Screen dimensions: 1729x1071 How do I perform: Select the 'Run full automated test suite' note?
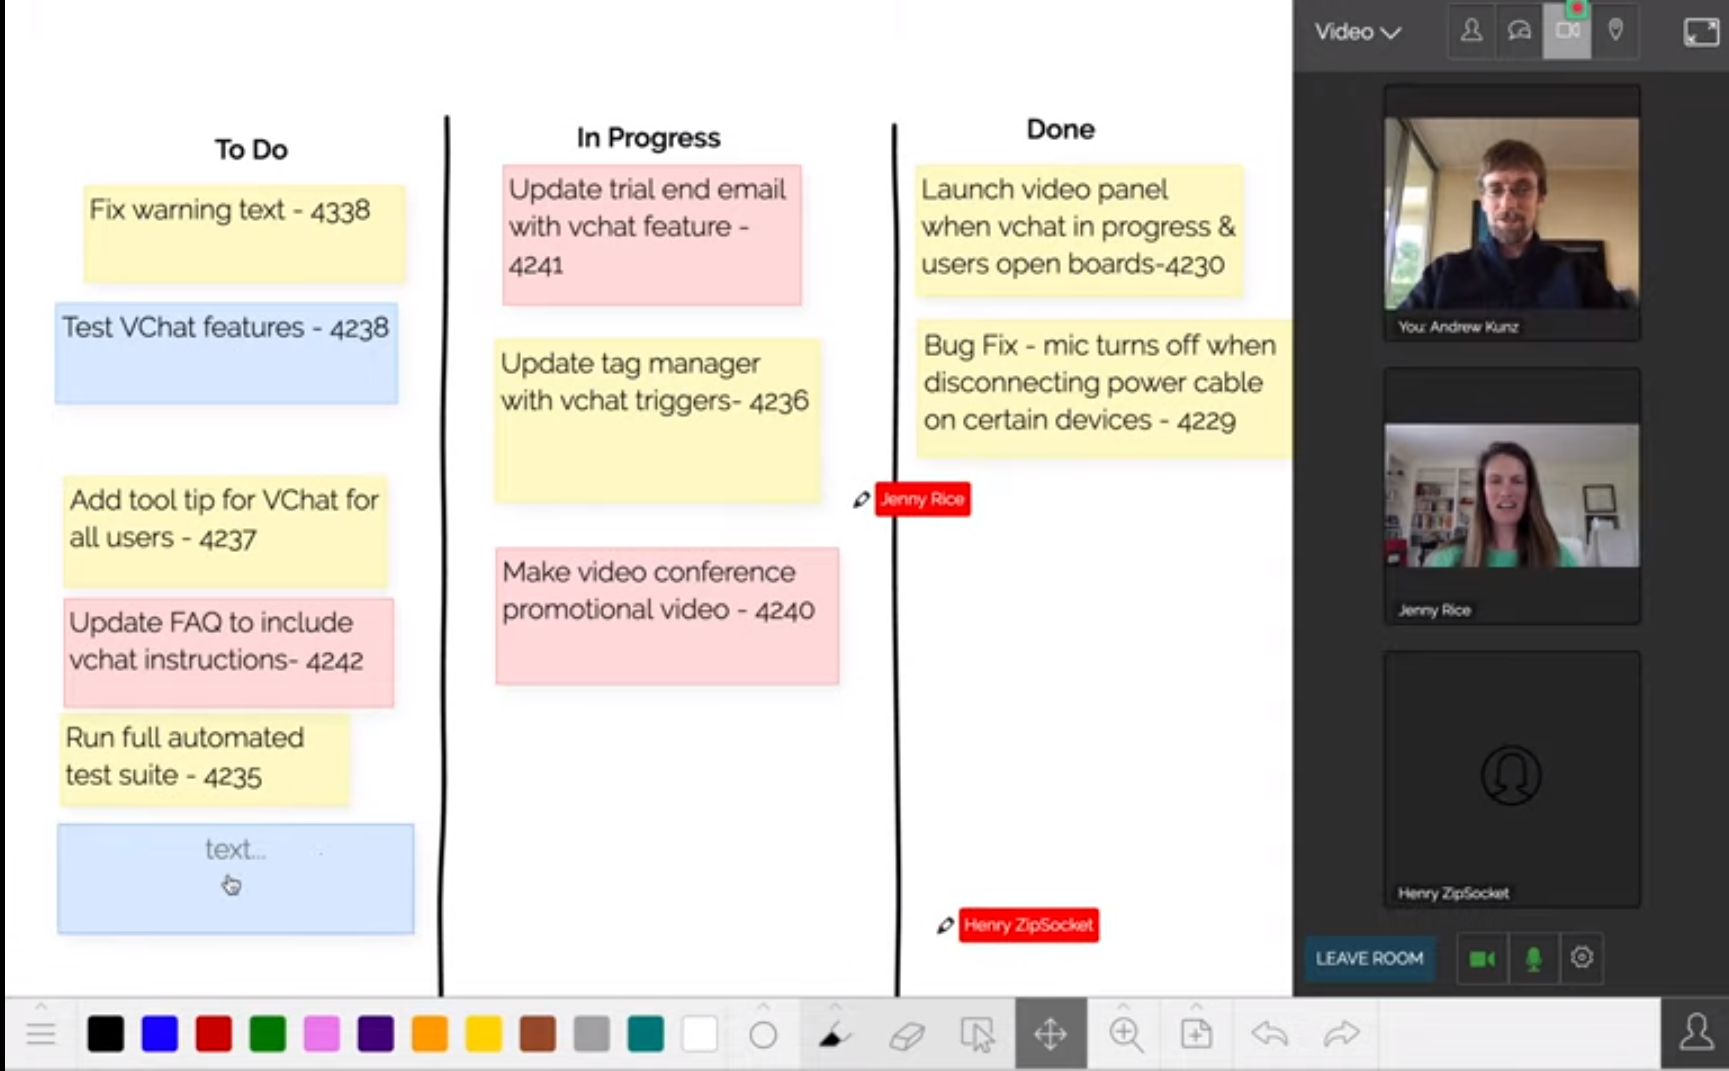(x=205, y=759)
